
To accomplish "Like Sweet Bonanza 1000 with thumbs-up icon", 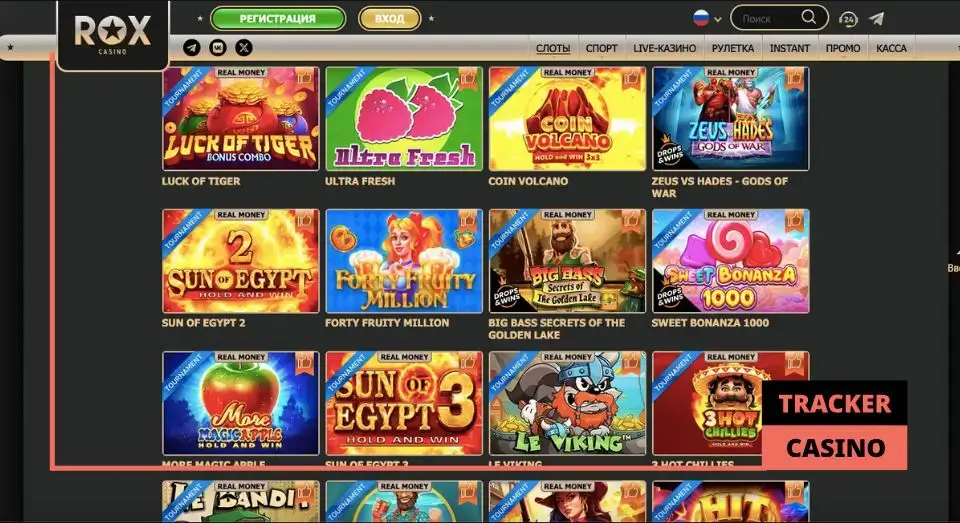I will (x=794, y=220).
